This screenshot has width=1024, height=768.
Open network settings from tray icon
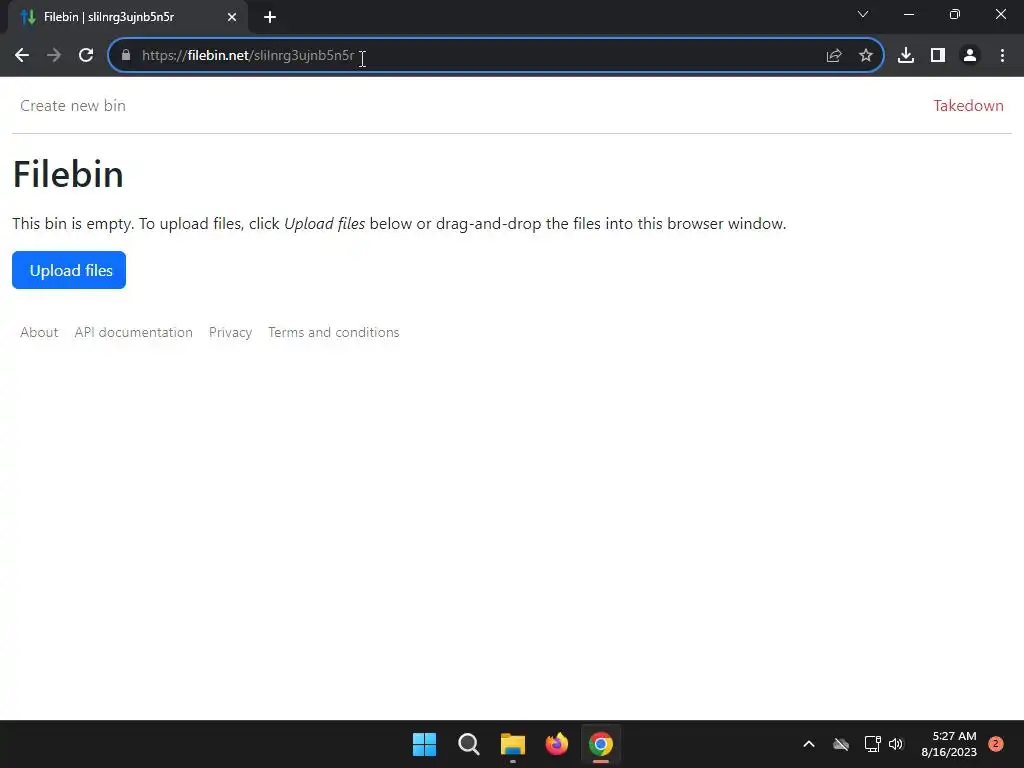pyautogui.click(x=872, y=744)
